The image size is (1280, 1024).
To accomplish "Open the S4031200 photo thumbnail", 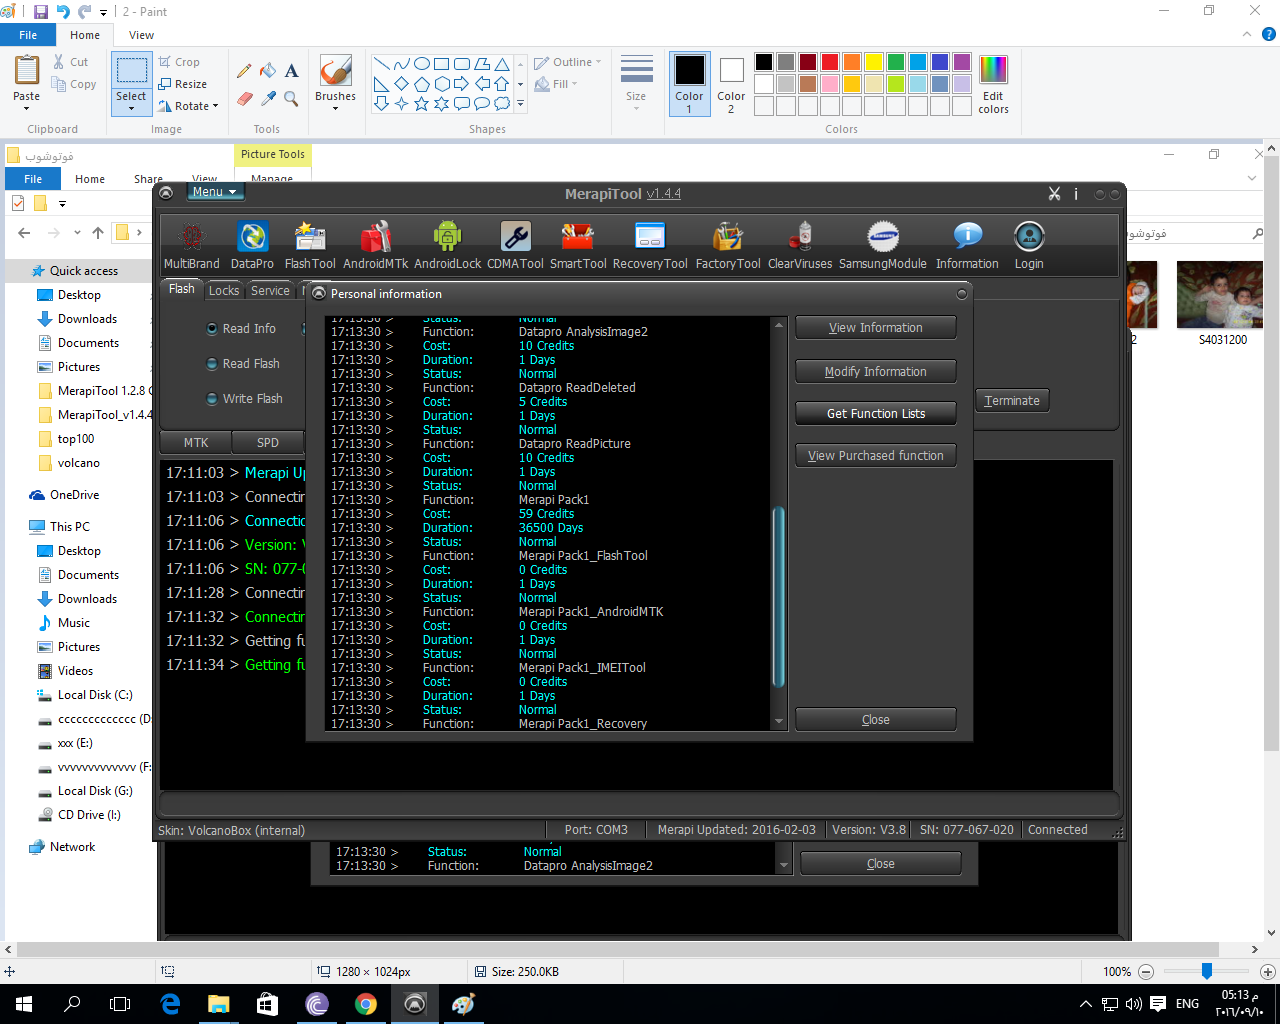I will (1219, 303).
